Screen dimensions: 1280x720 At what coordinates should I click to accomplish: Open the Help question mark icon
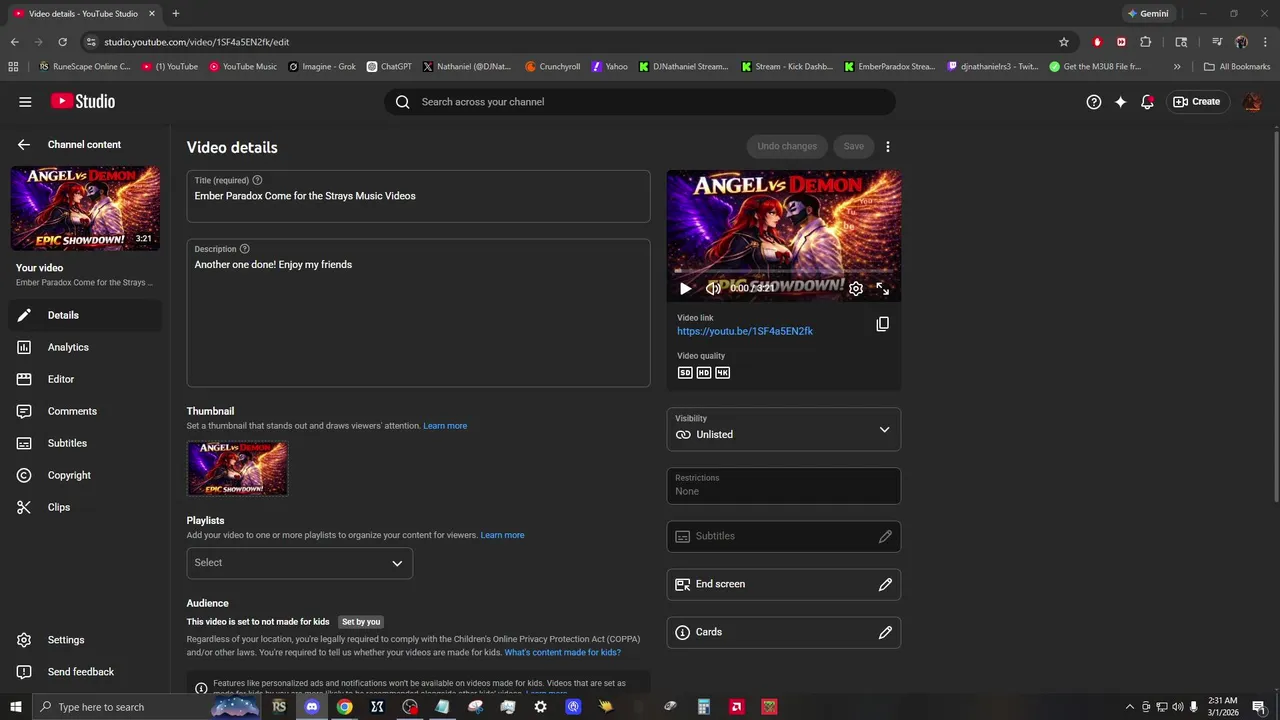[1094, 102]
